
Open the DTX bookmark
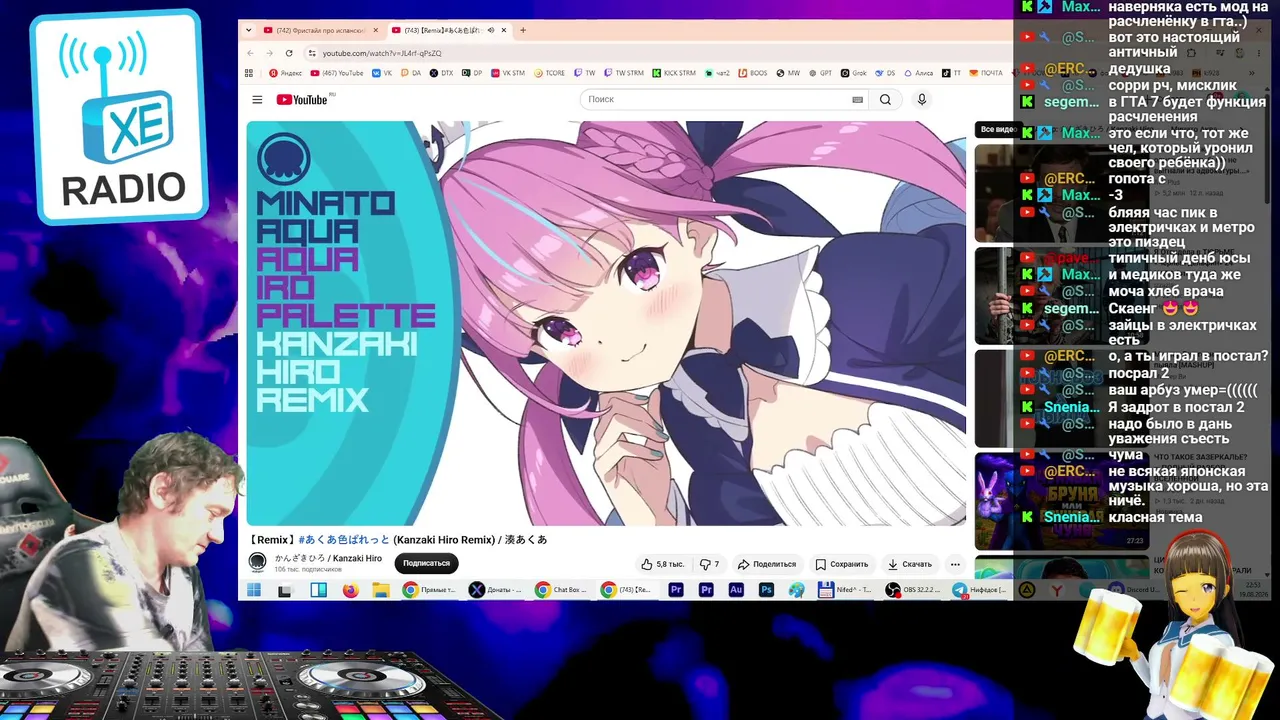441,73
